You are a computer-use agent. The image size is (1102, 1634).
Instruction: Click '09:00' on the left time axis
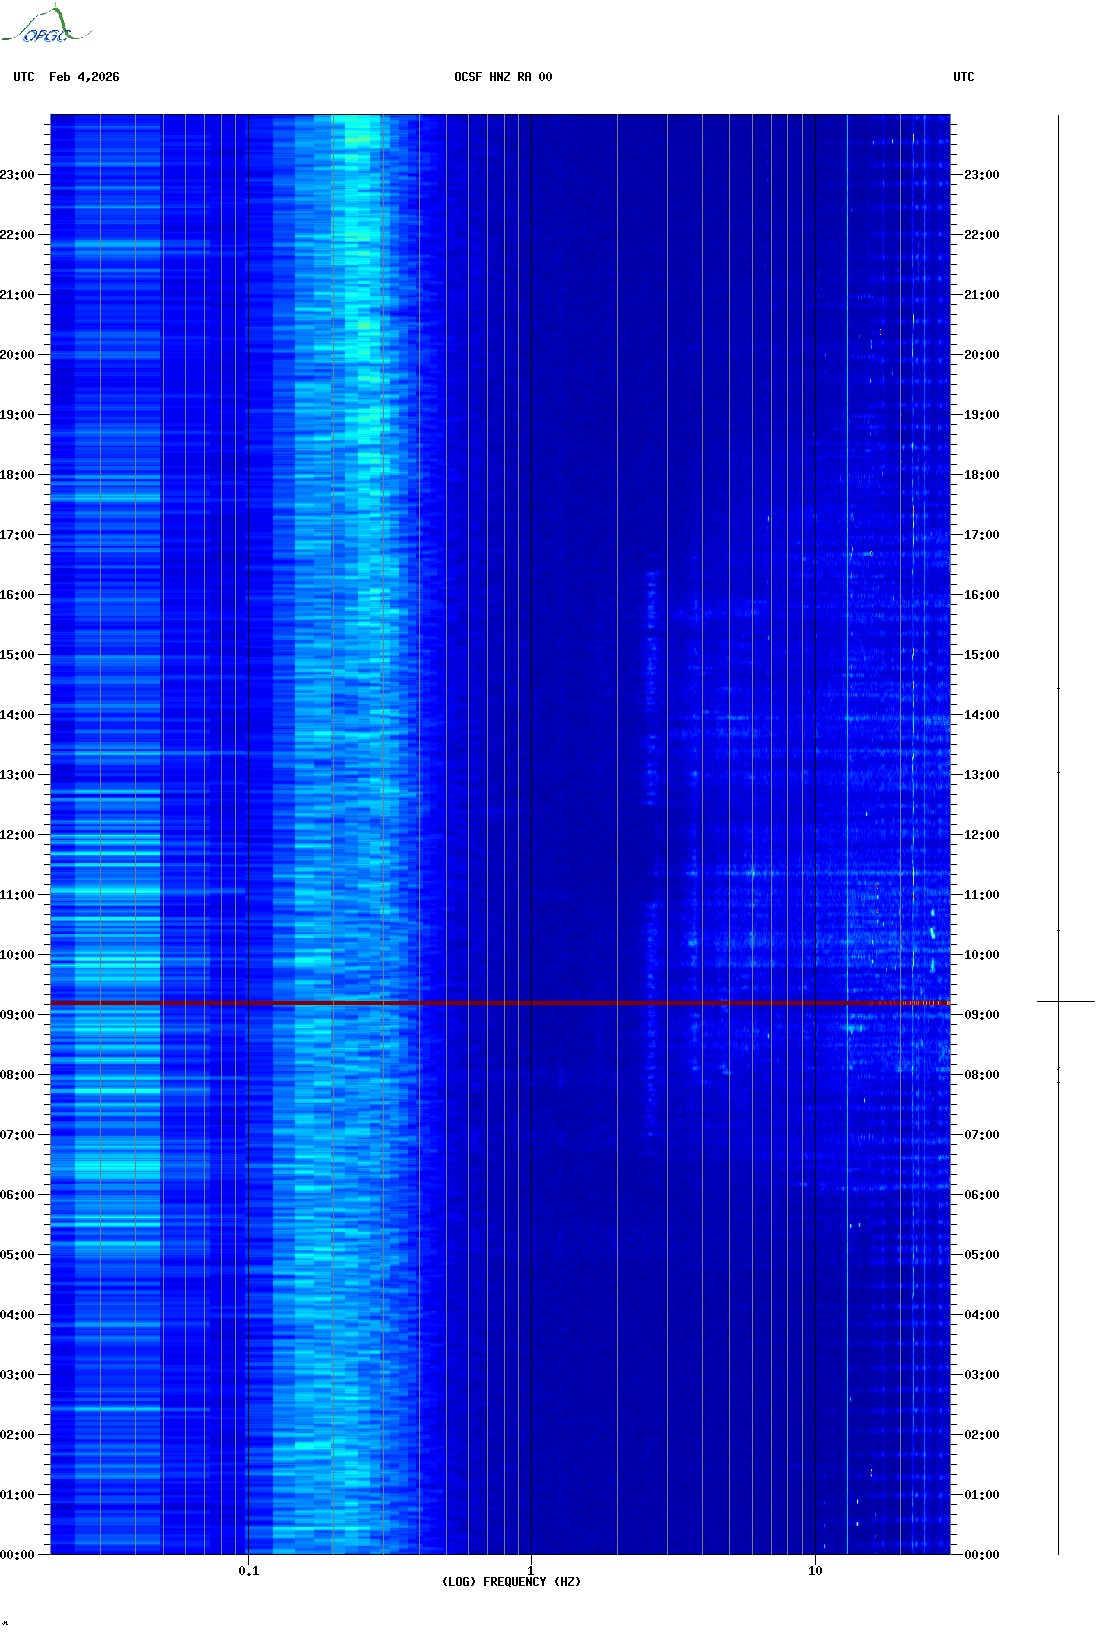[x=17, y=1015]
